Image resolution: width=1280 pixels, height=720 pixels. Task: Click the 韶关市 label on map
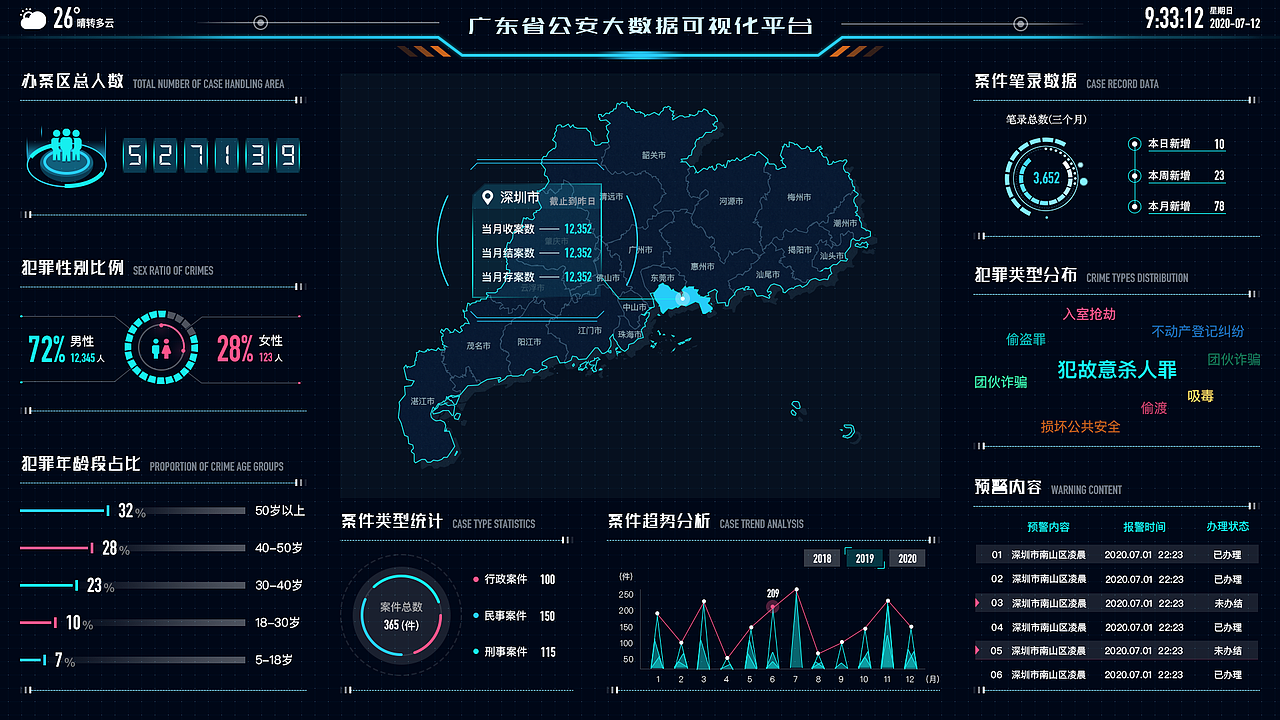pos(654,155)
